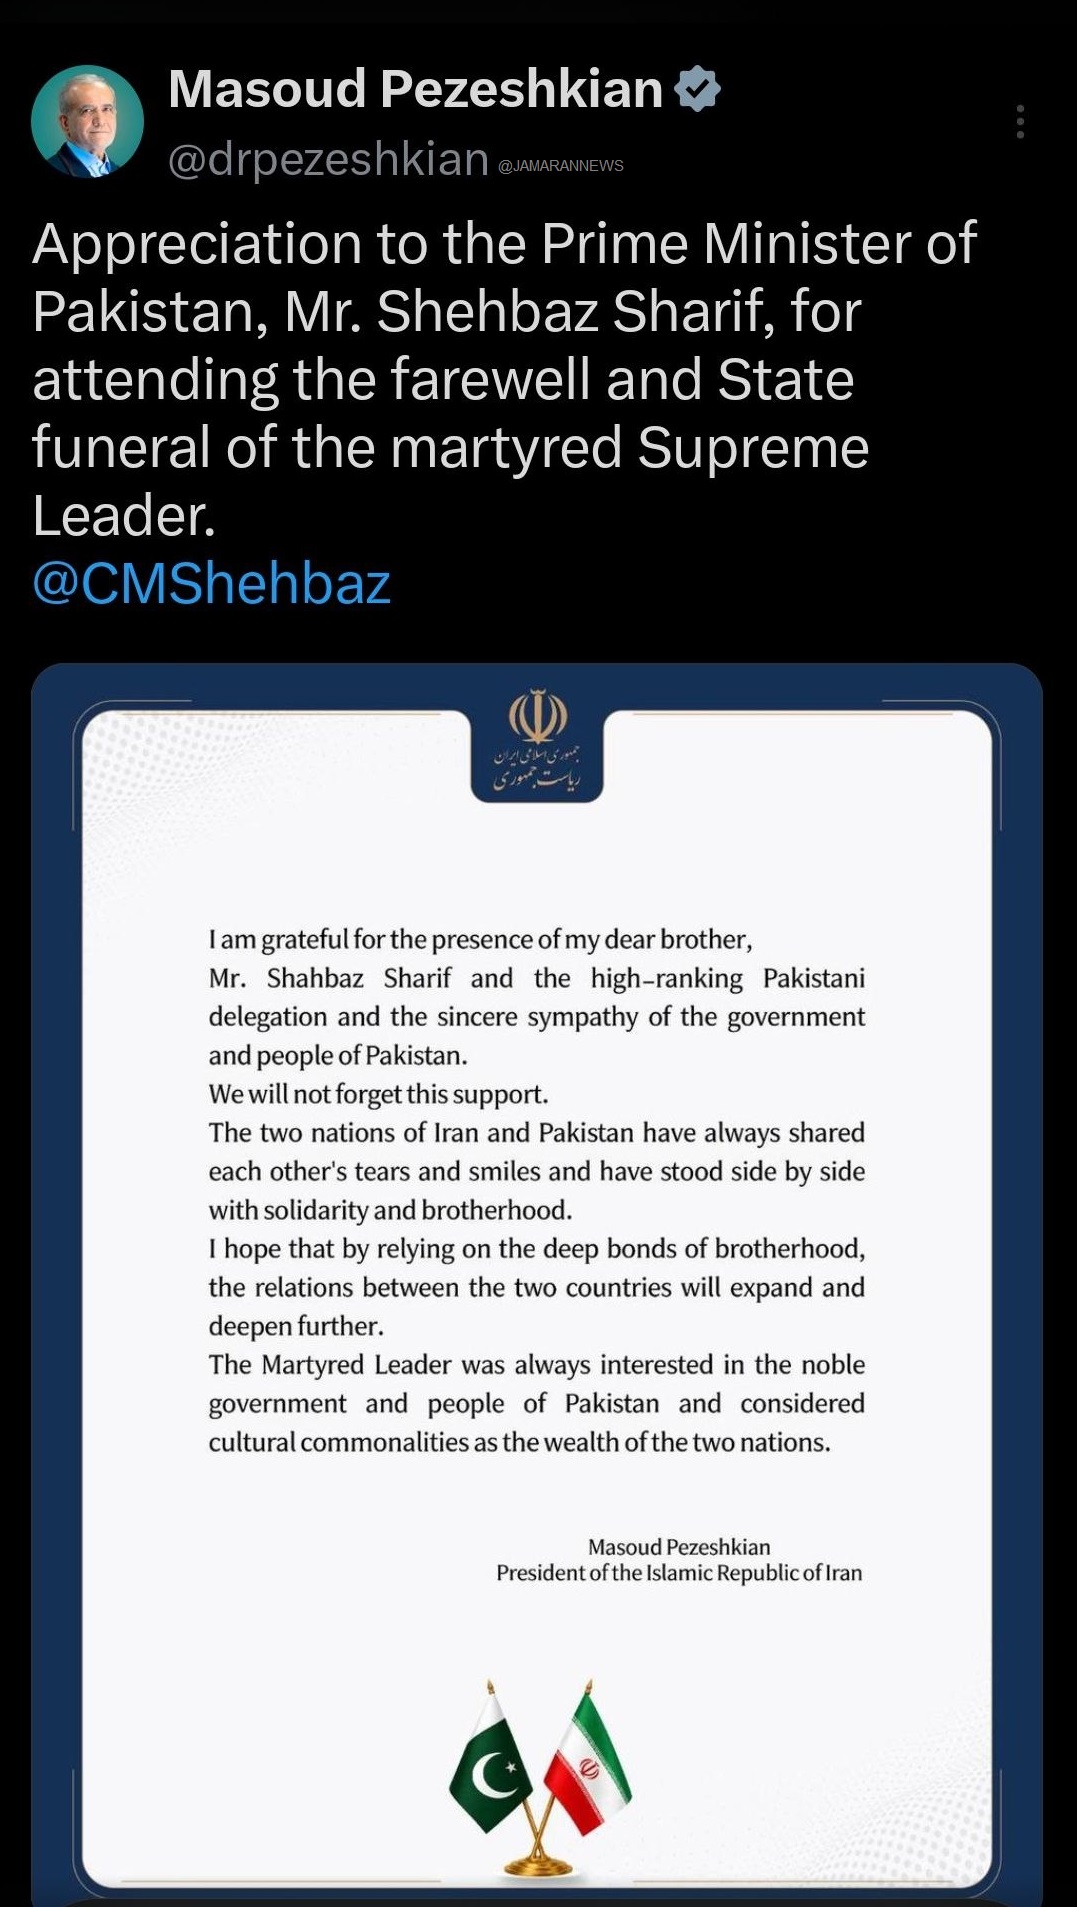Open the three-dot more options menu
Image resolution: width=1077 pixels, height=1907 pixels.
[1020, 121]
